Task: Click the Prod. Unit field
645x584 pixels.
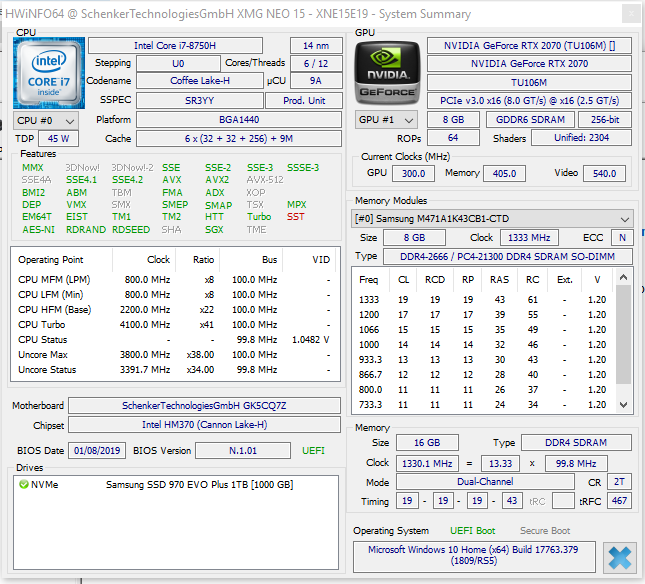Action: click(304, 100)
